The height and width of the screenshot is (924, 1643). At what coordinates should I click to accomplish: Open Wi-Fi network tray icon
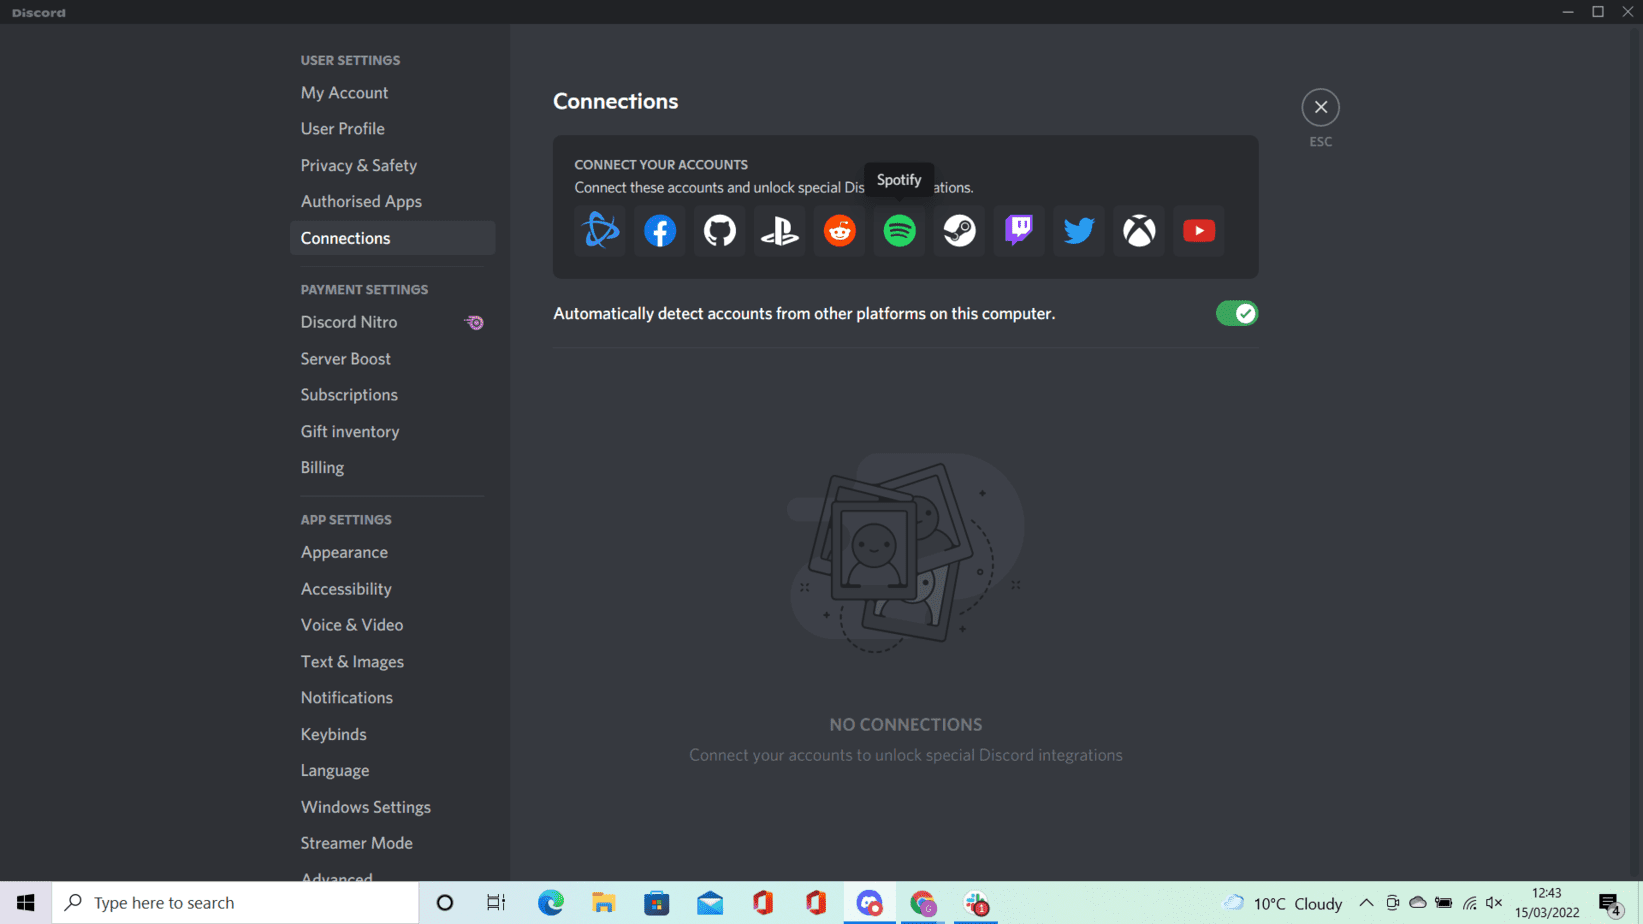(1469, 903)
